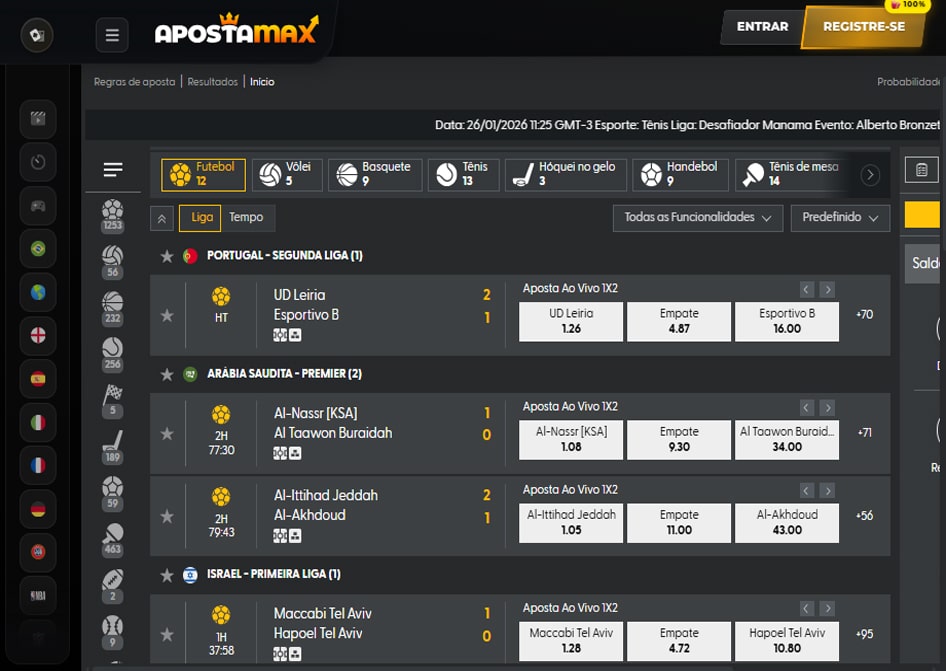Open the Todas as Funcionalidades dropdown

coord(697,218)
